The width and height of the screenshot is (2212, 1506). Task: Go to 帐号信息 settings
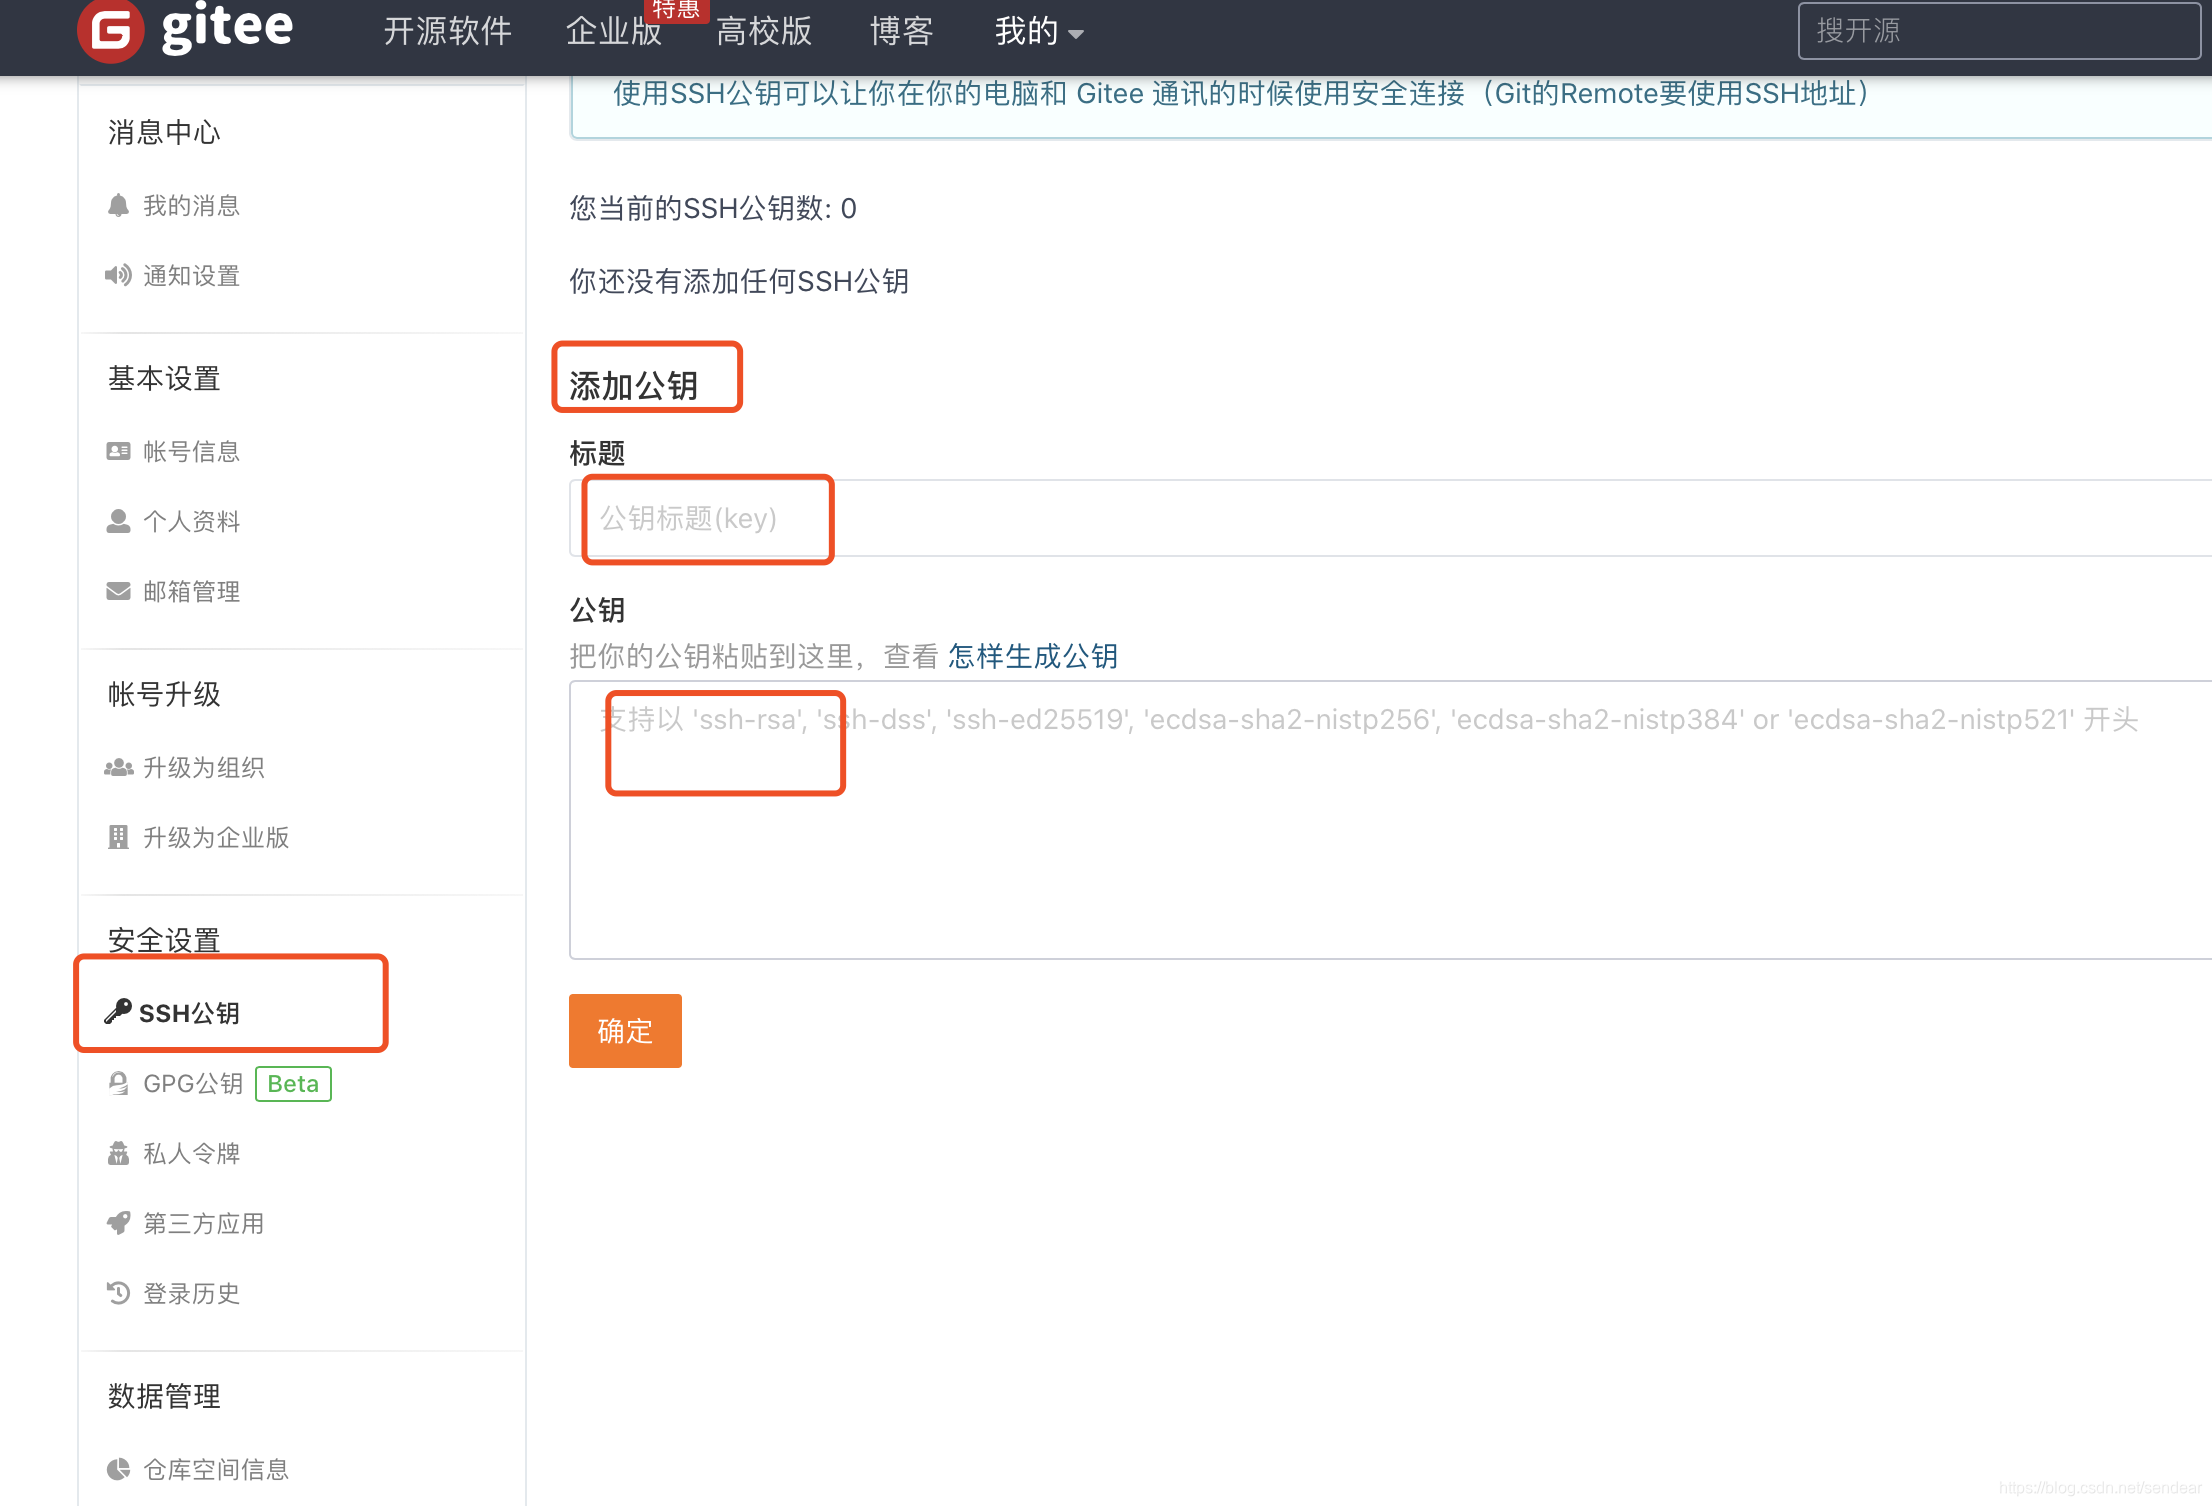click(x=191, y=451)
